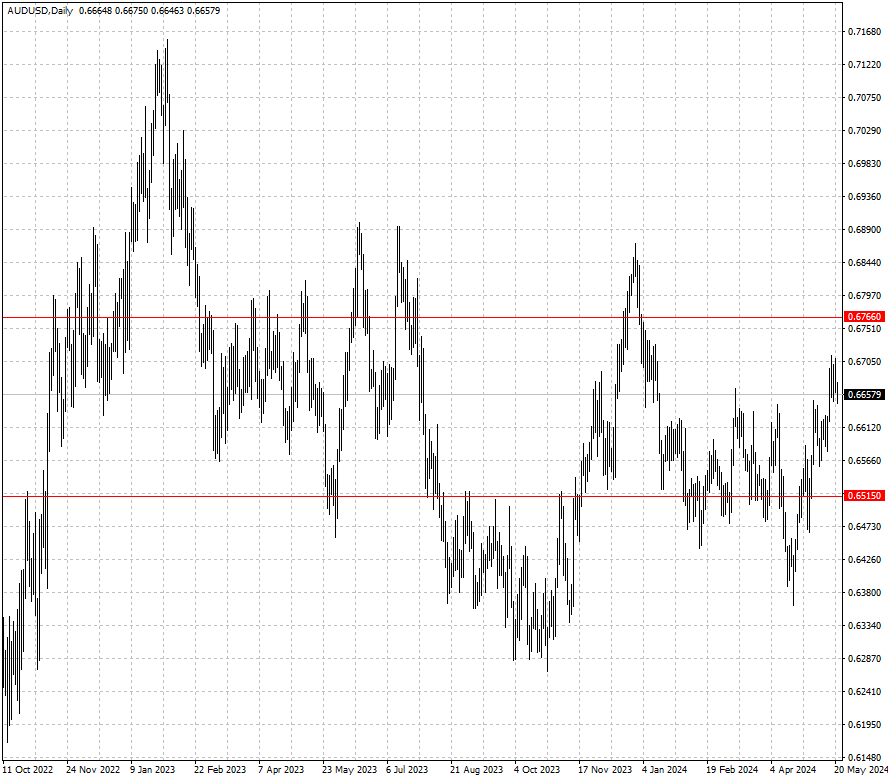Click the 0.67970 price axis value

pyautogui.click(x=864, y=296)
